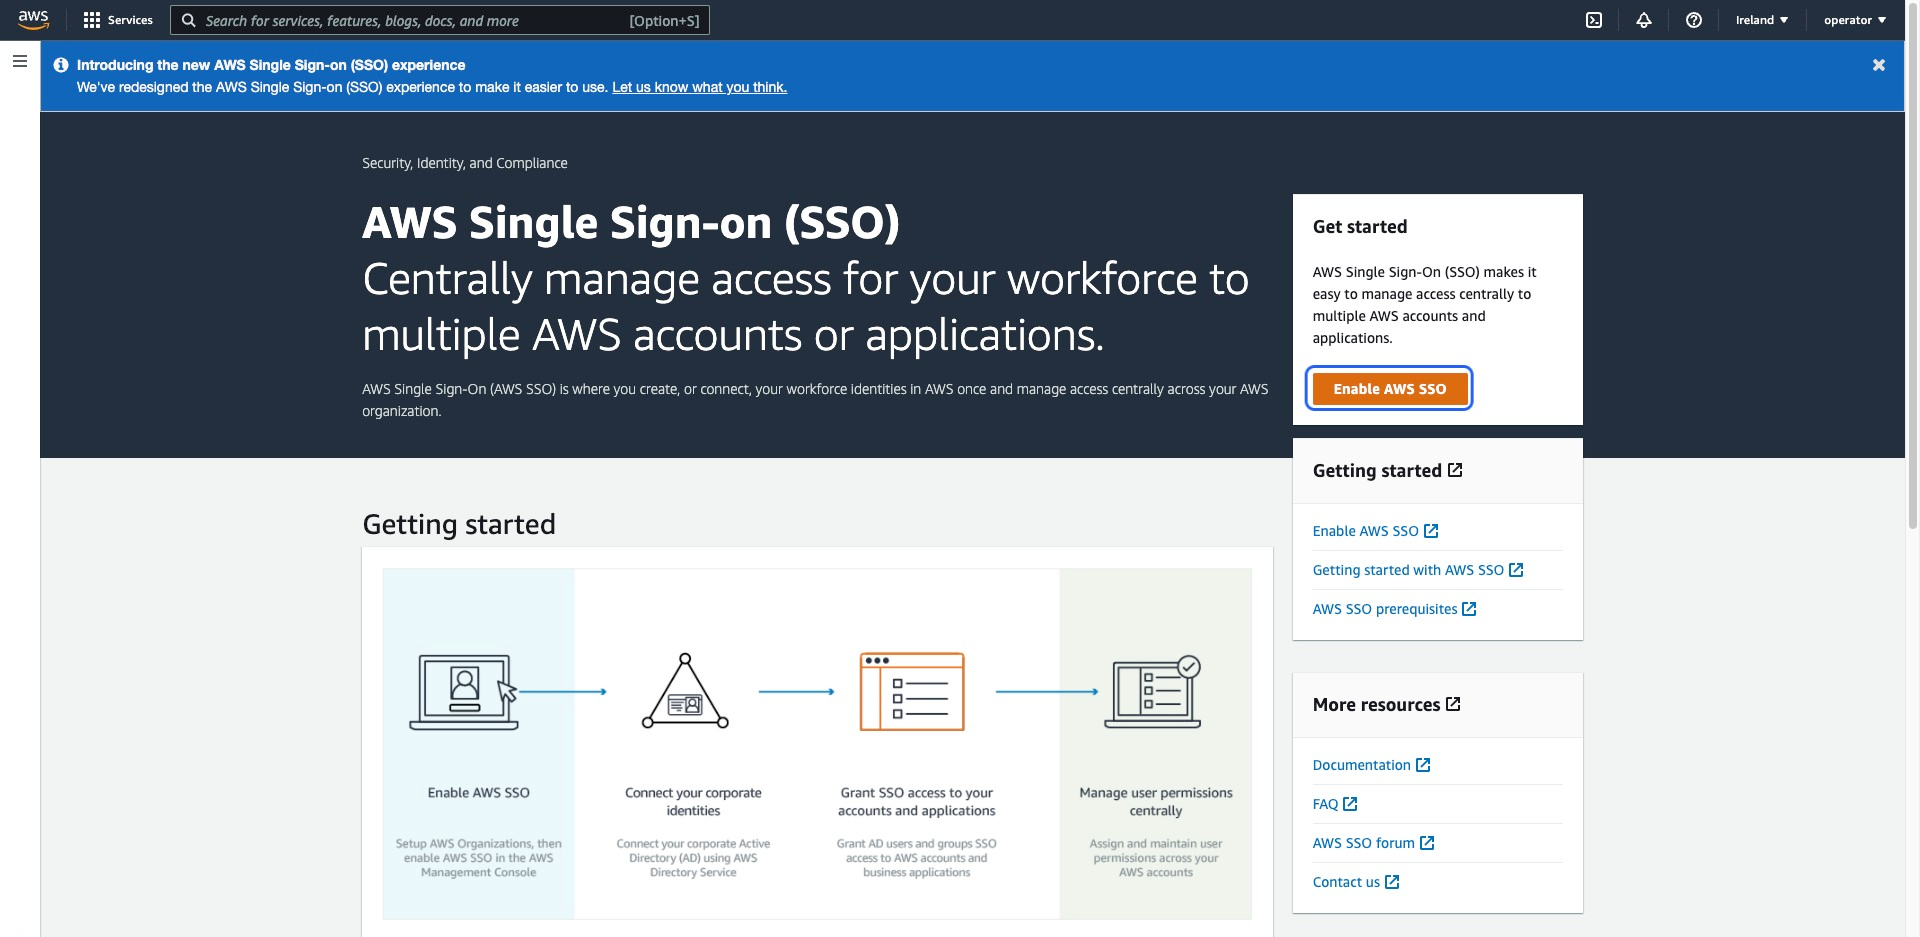
Task: Expand the hamburger side navigation
Action: coord(19,61)
